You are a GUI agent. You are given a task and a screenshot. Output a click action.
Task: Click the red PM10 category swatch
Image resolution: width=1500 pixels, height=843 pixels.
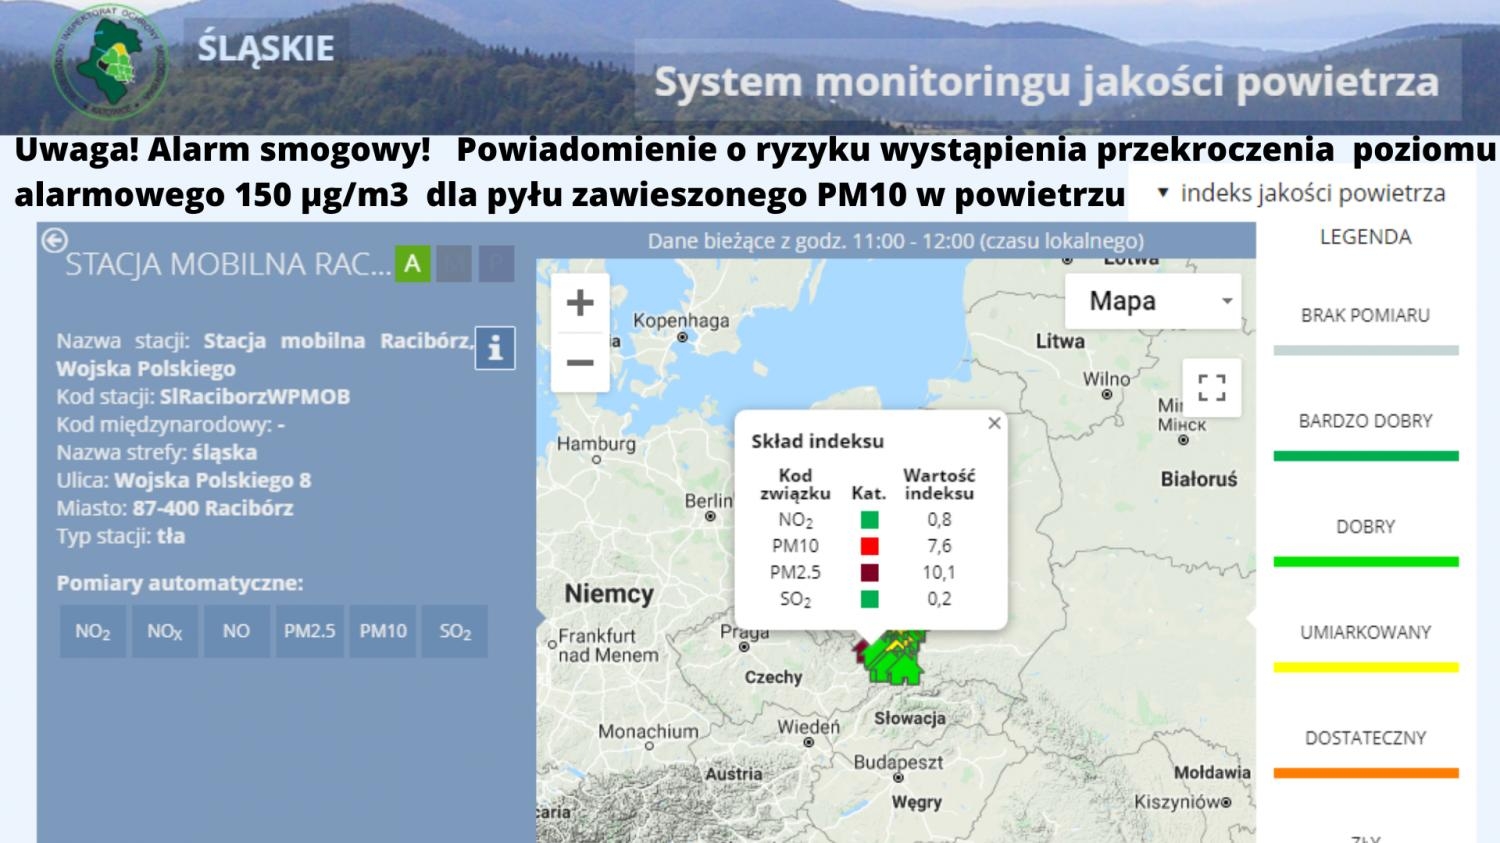tap(869, 546)
